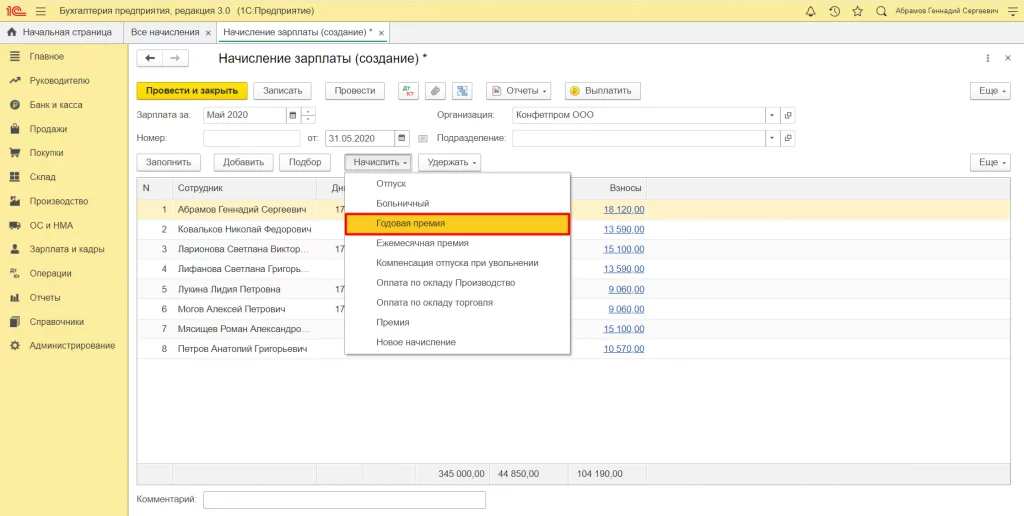Click the back navigation arrow
1024x516 pixels.
tap(152, 59)
